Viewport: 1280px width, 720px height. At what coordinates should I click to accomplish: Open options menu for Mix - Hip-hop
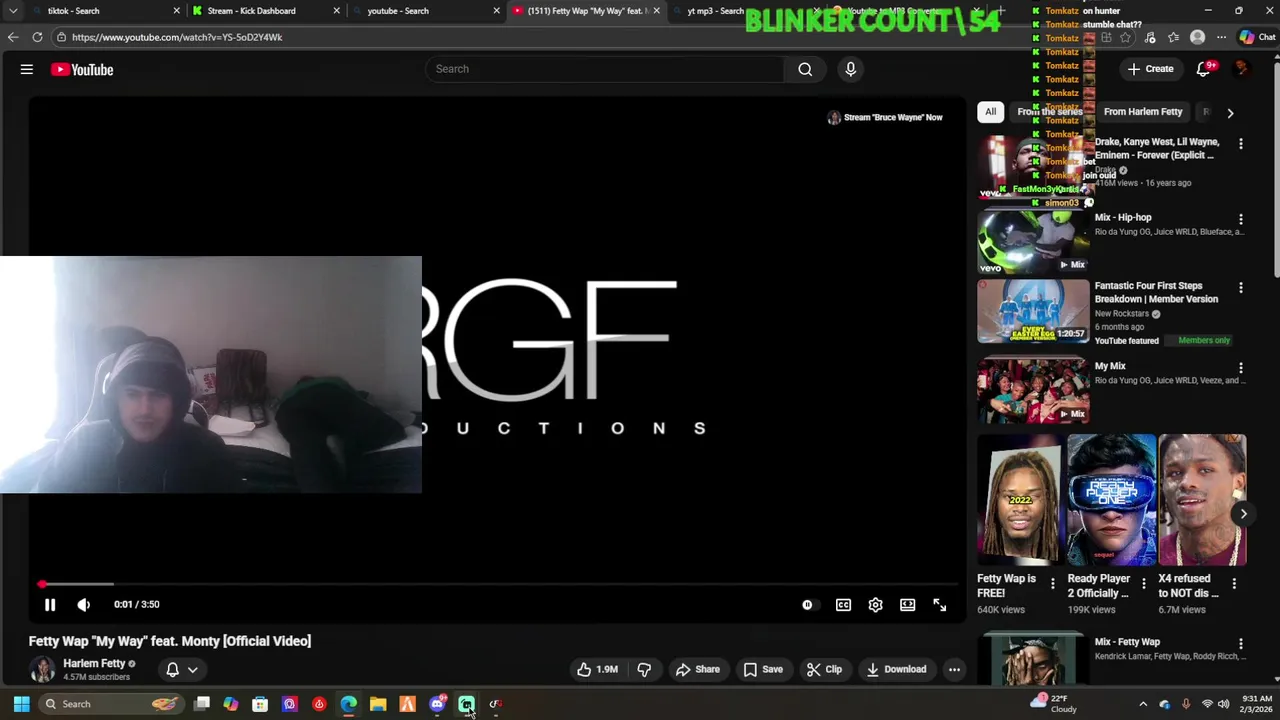(1241, 219)
